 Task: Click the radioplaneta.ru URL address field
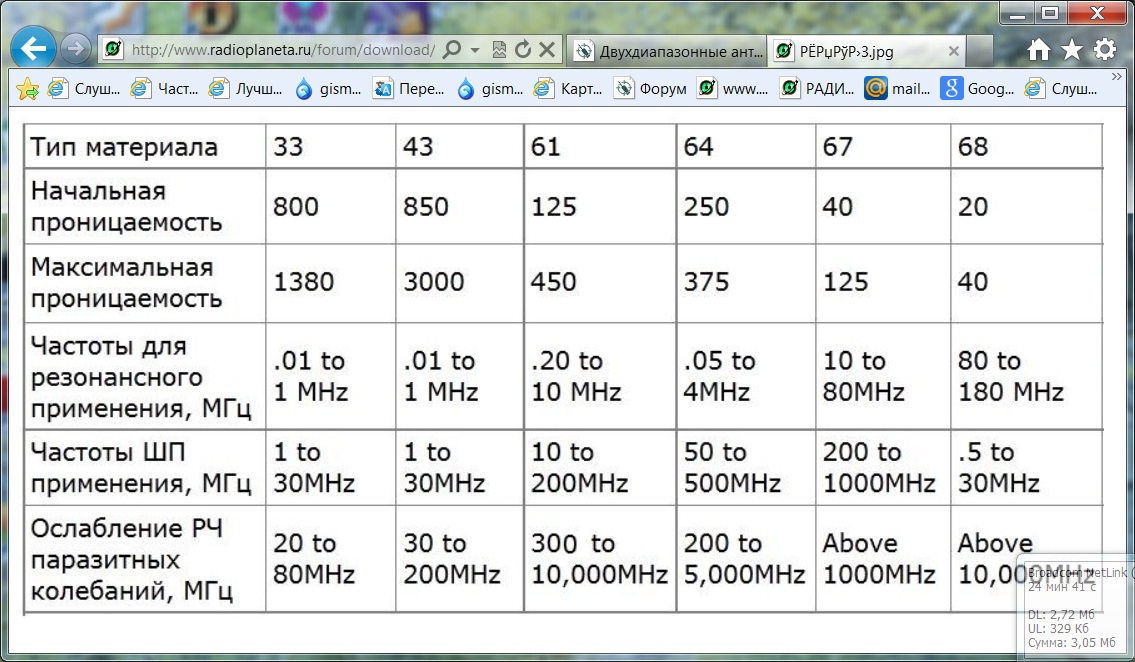[282, 50]
